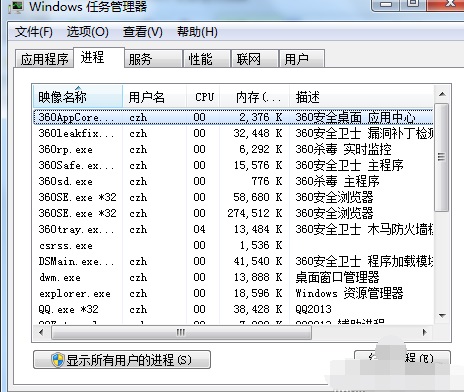464x392 pixels.
Task: Switch to the 用户 tab
Action: coord(302,59)
